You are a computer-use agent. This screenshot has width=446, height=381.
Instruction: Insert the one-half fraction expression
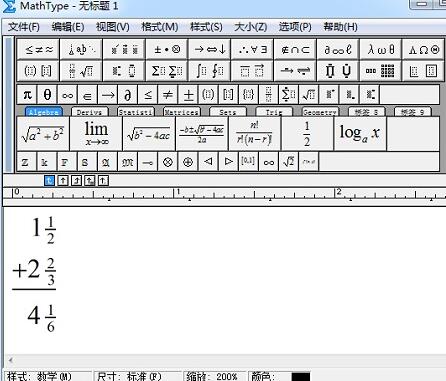tap(307, 133)
